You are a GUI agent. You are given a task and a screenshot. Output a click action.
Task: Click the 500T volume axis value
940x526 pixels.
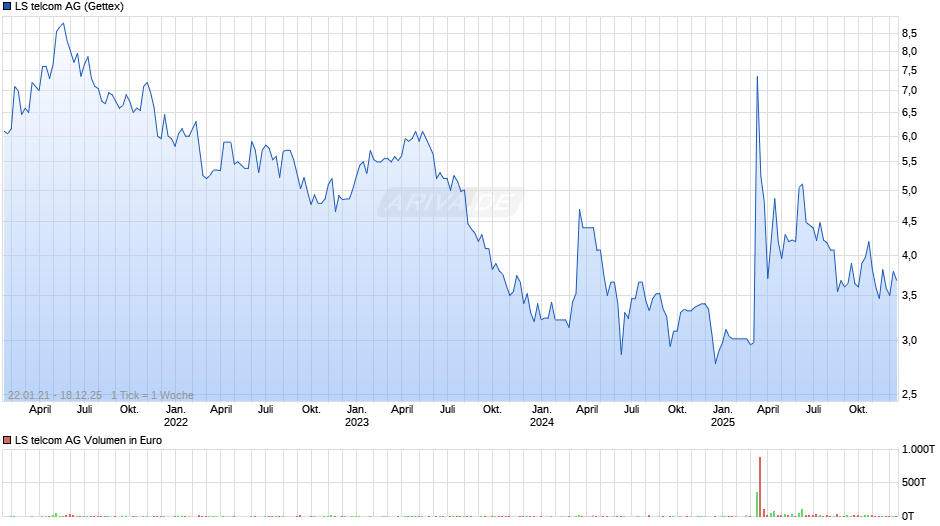[914, 482]
